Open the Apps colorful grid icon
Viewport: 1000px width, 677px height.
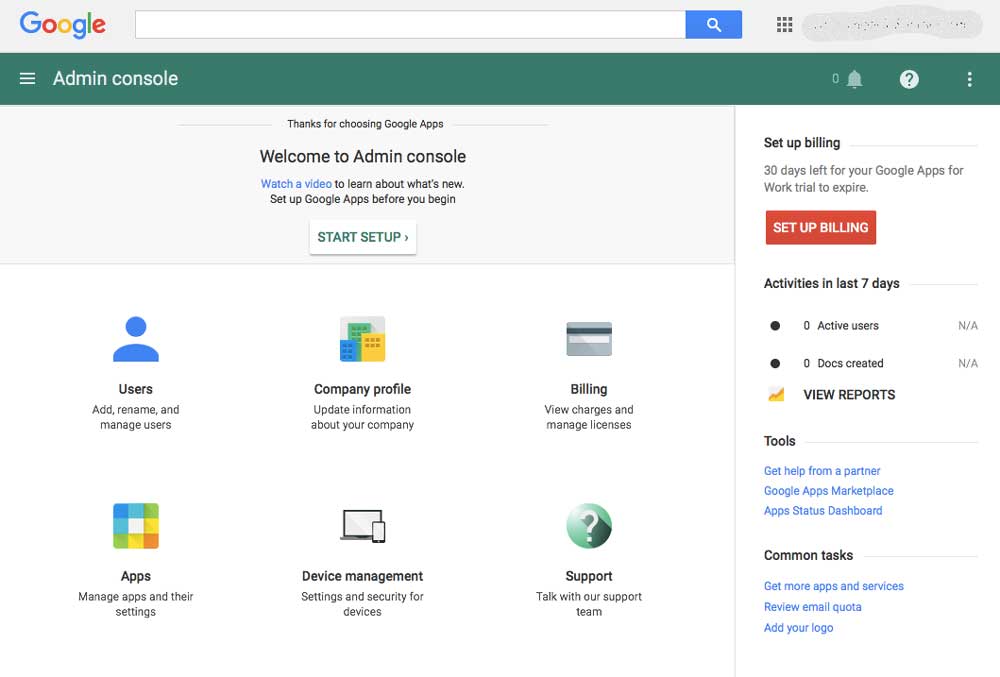[x=136, y=526]
